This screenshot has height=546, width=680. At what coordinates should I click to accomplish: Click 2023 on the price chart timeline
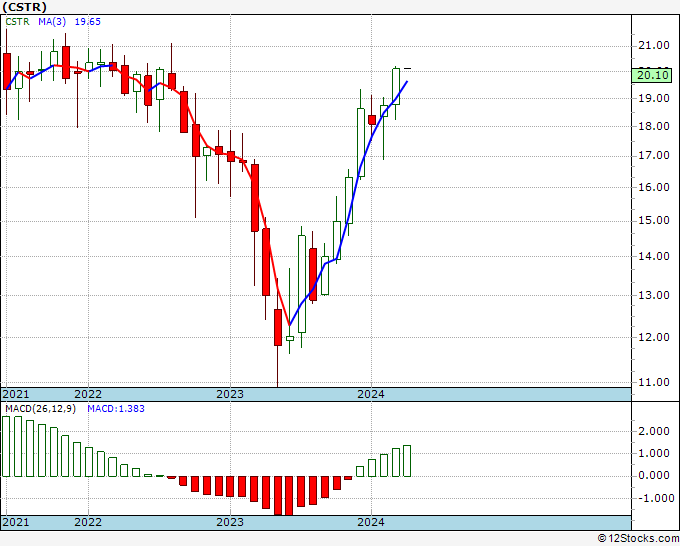pos(230,394)
